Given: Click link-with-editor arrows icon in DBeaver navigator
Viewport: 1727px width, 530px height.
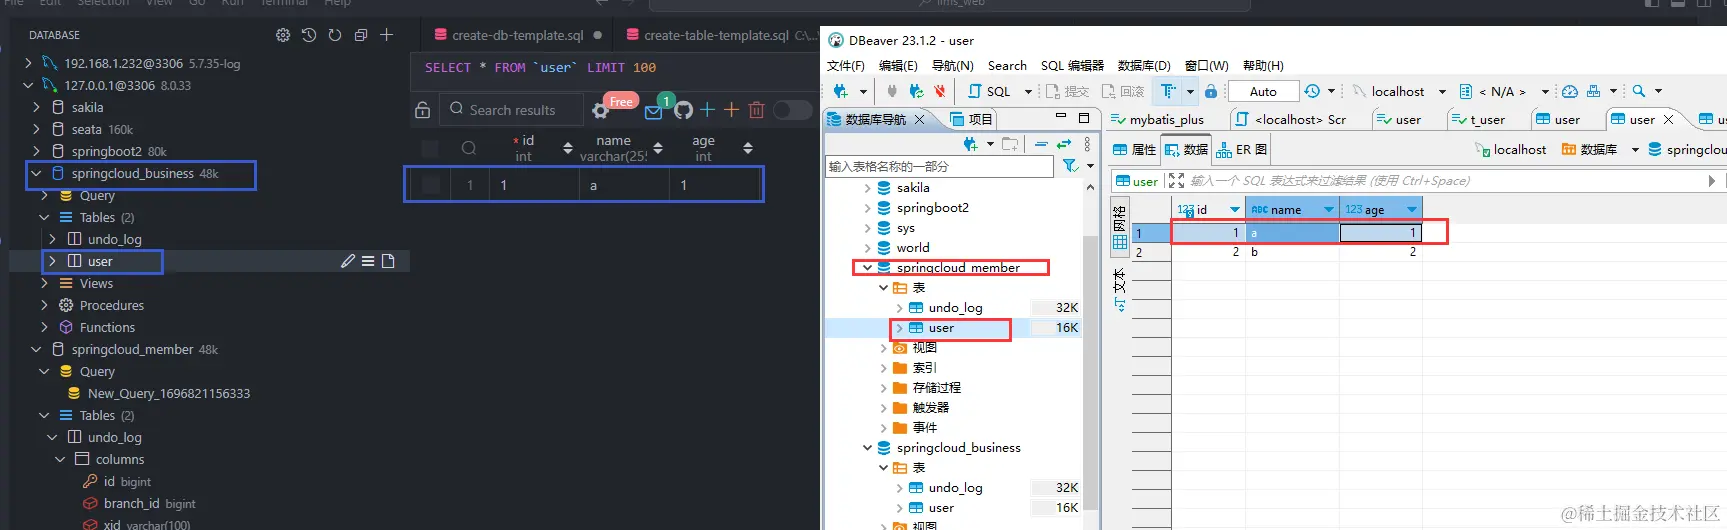Looking at the screenshot, I should [x=1064, y=144].
